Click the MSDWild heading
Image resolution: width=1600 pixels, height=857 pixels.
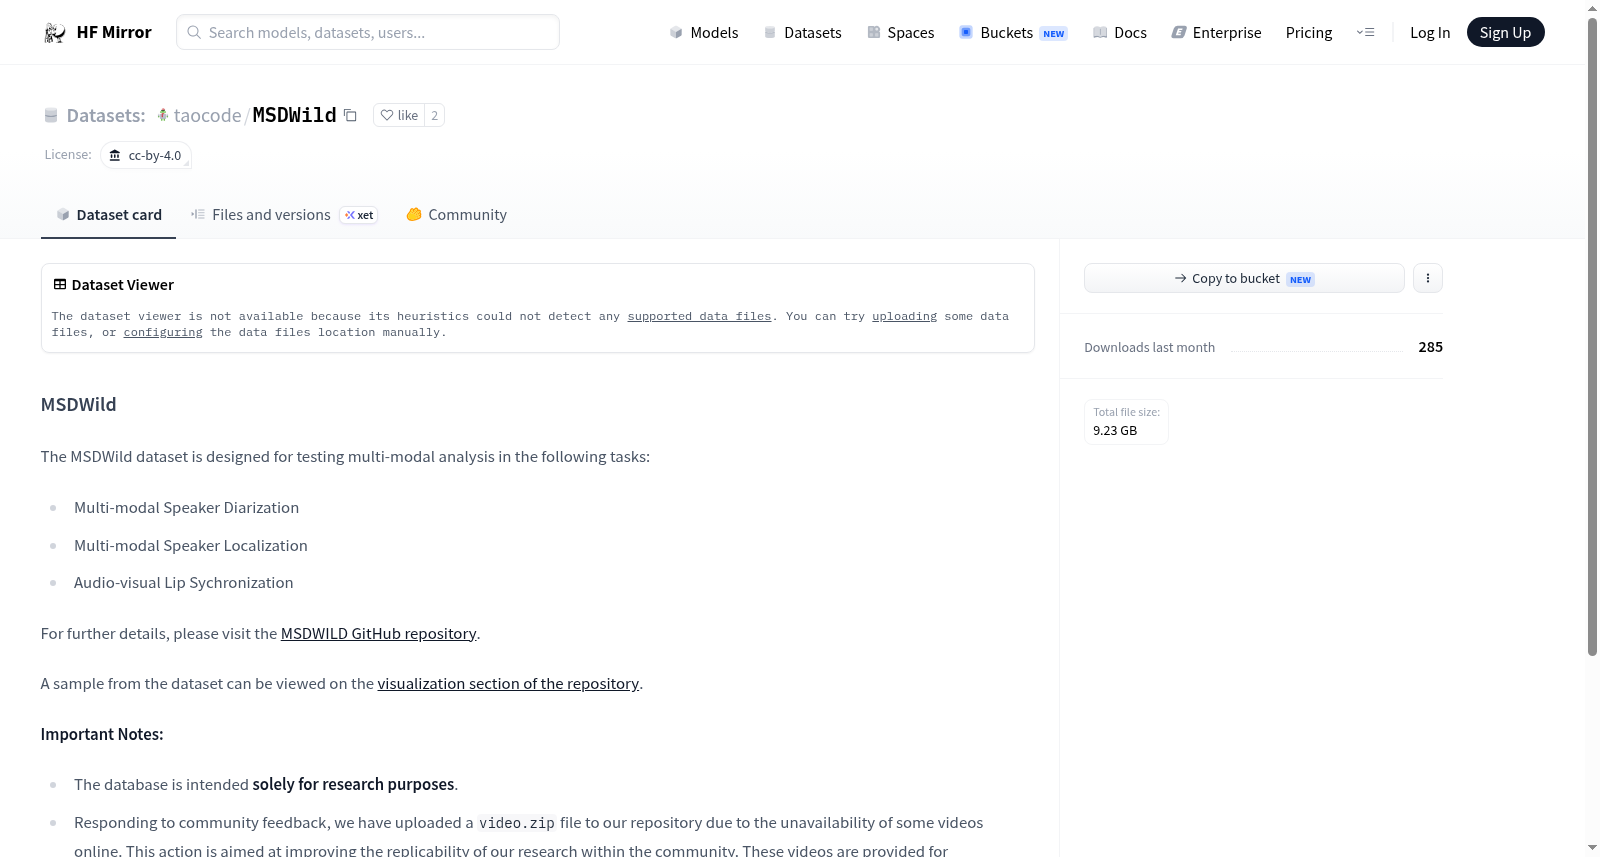click(79, 404)
